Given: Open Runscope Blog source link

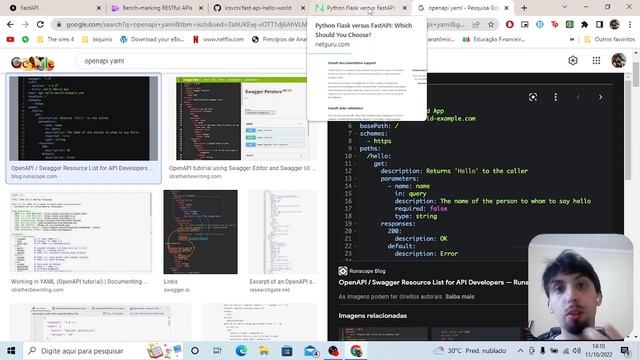Looking at the screenshot, I should 362,271.
